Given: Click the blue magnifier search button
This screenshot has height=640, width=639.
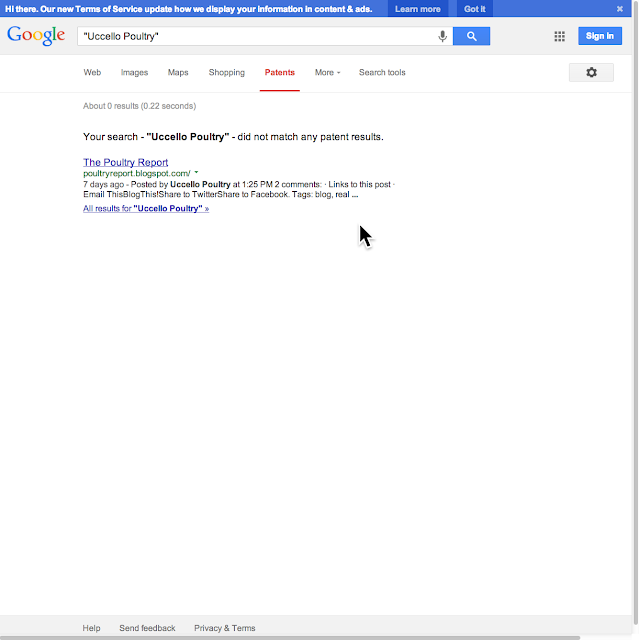Looking at the screenshot, I should click(x=471, y=36).
